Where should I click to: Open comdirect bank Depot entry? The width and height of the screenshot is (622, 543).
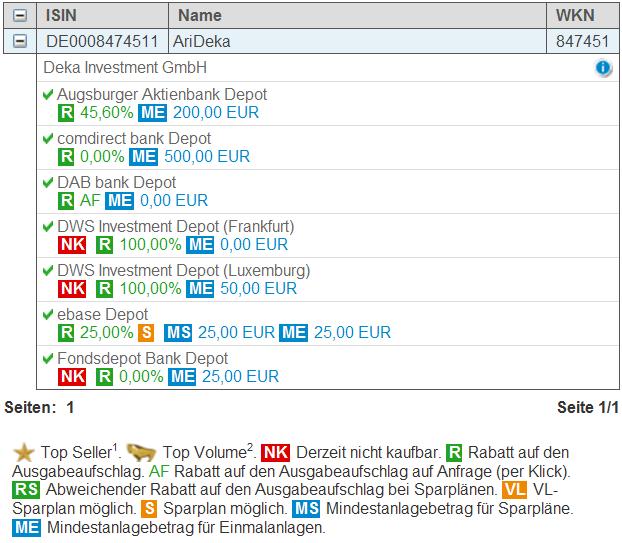(134, 139)
